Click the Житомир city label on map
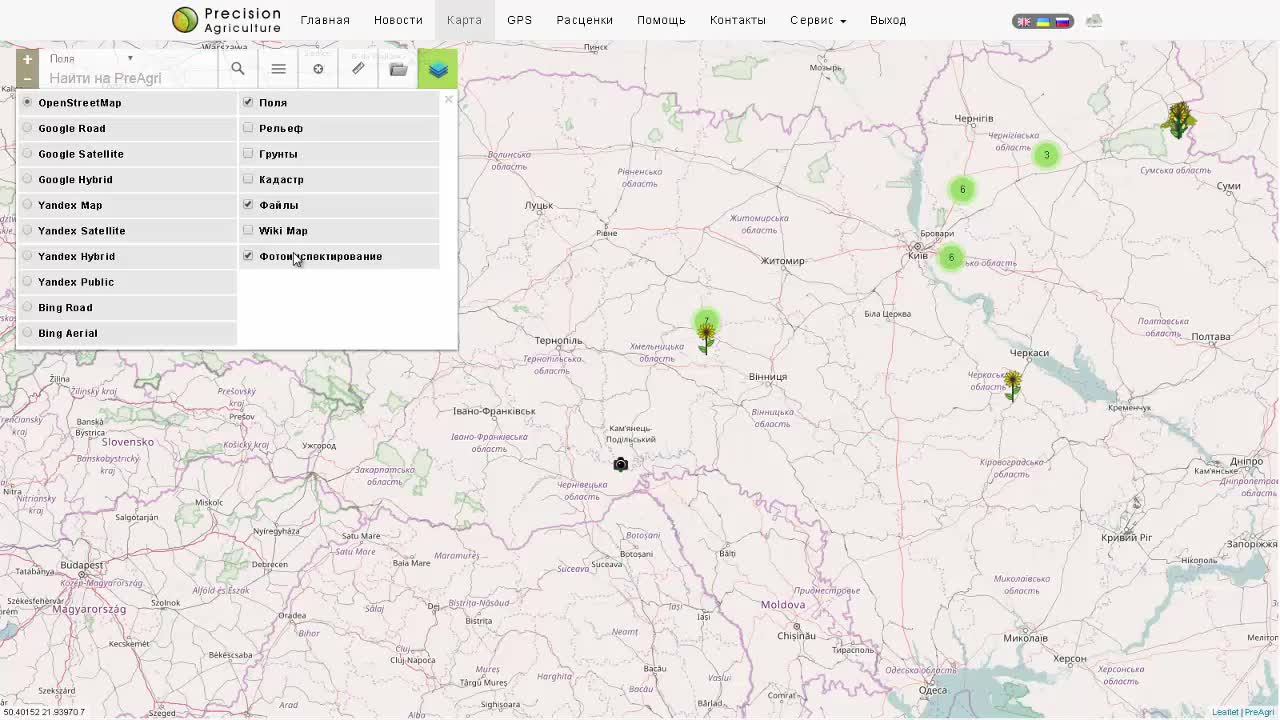This screenshot has width=1280, height=720. point(782,261)
